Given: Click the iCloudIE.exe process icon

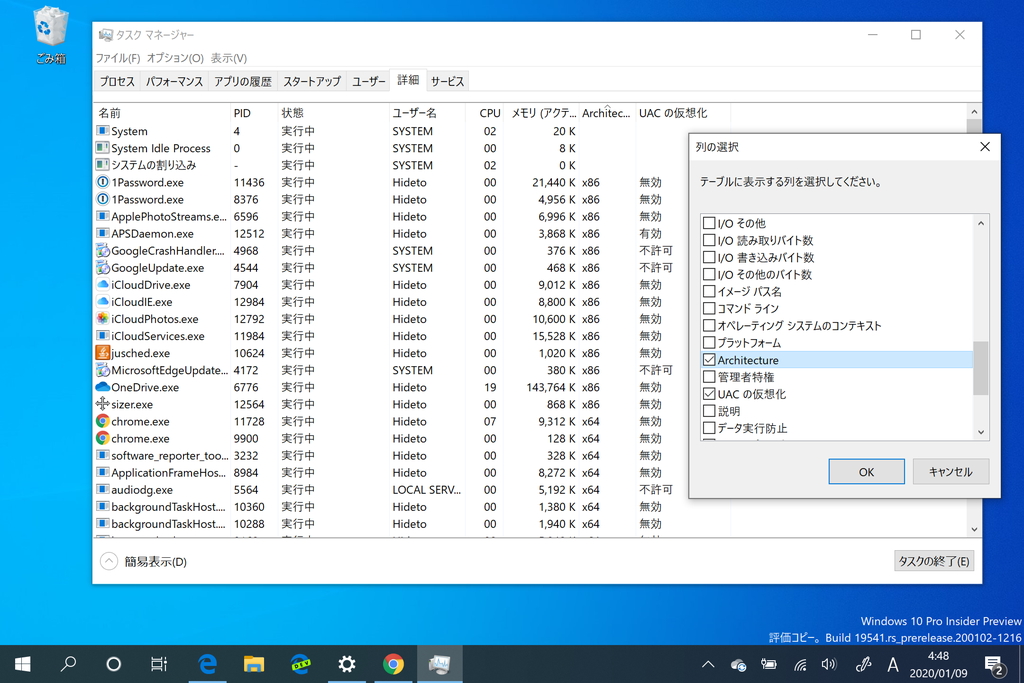Looking at the screenshot, I should point(103,302).
